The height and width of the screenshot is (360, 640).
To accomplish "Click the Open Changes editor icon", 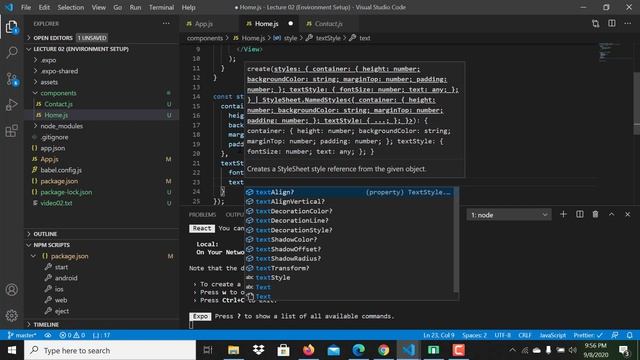I will click(x=596, y=24).
